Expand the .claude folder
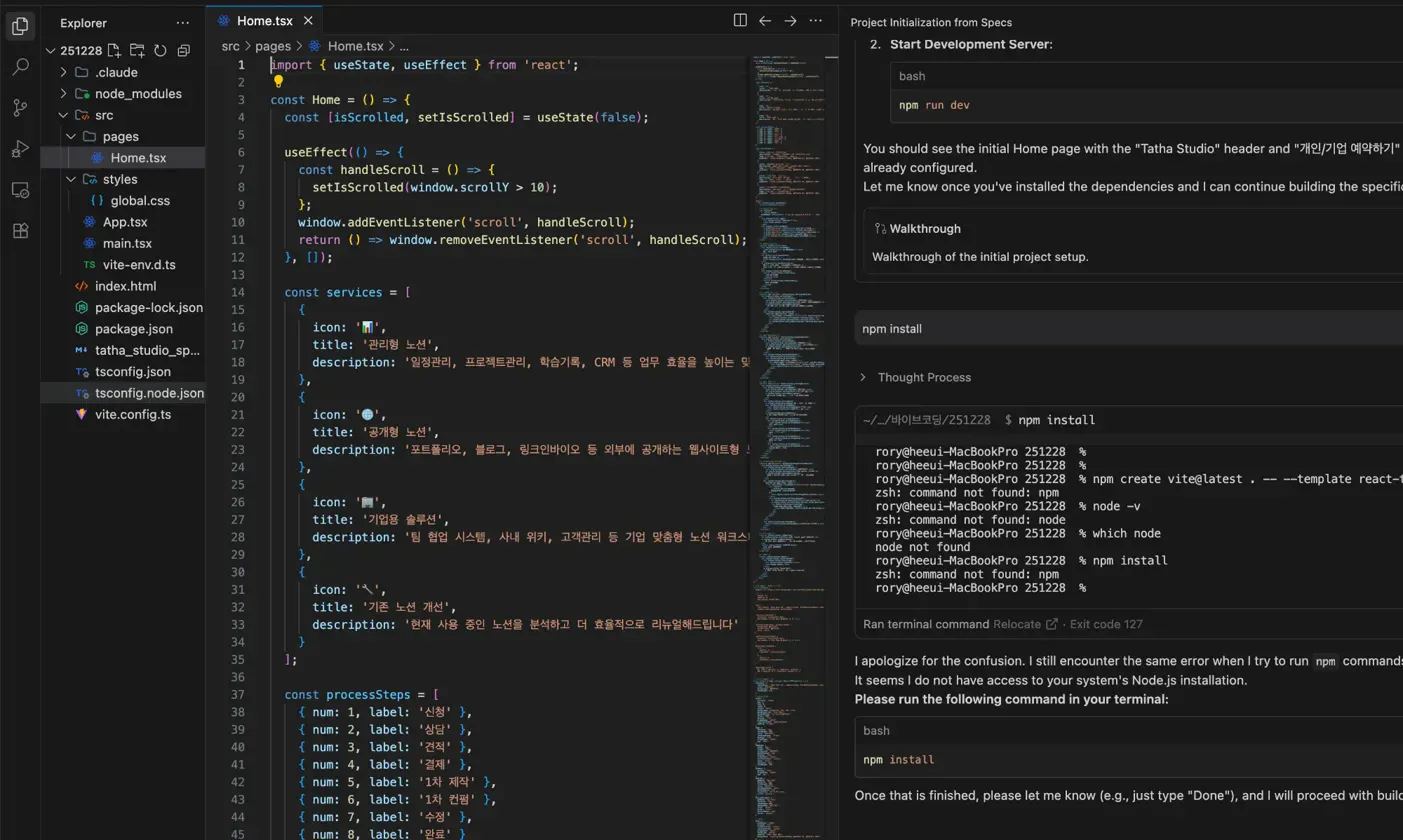 64,72
